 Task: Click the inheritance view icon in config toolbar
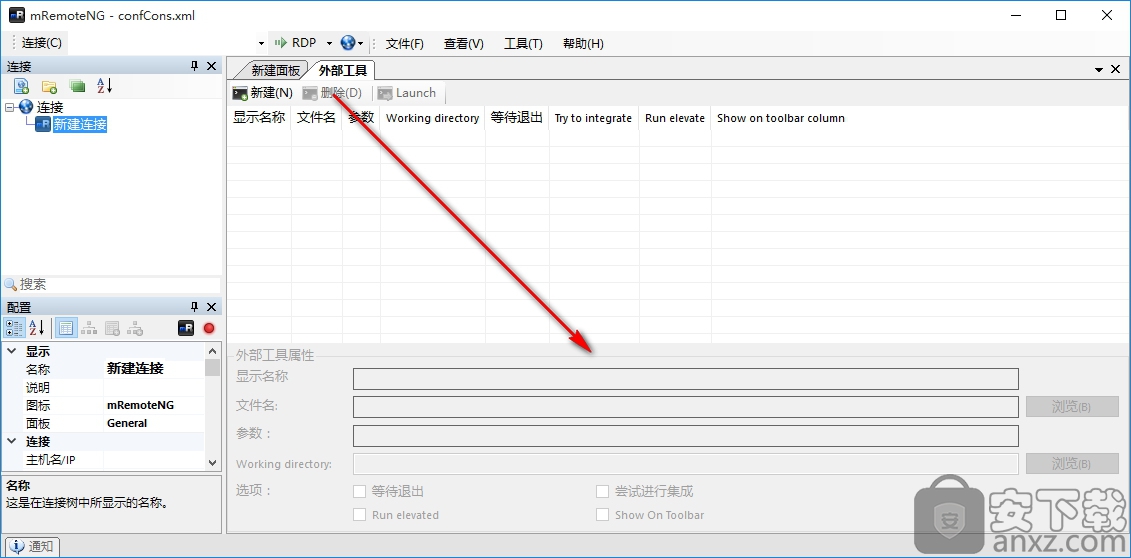[89, 328]
